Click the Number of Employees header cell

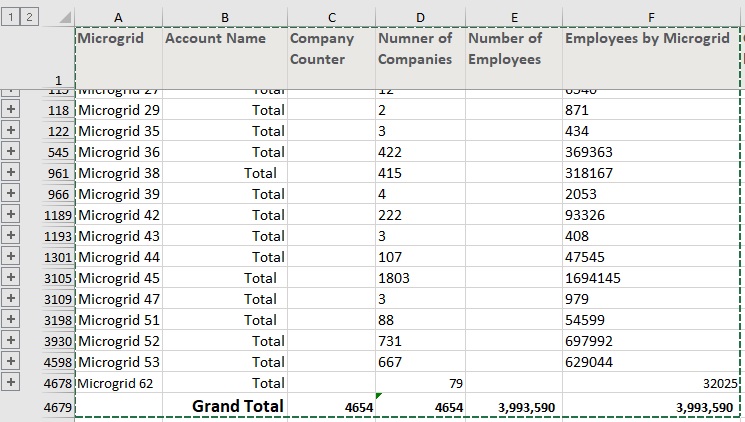click(x=514, y=58)
